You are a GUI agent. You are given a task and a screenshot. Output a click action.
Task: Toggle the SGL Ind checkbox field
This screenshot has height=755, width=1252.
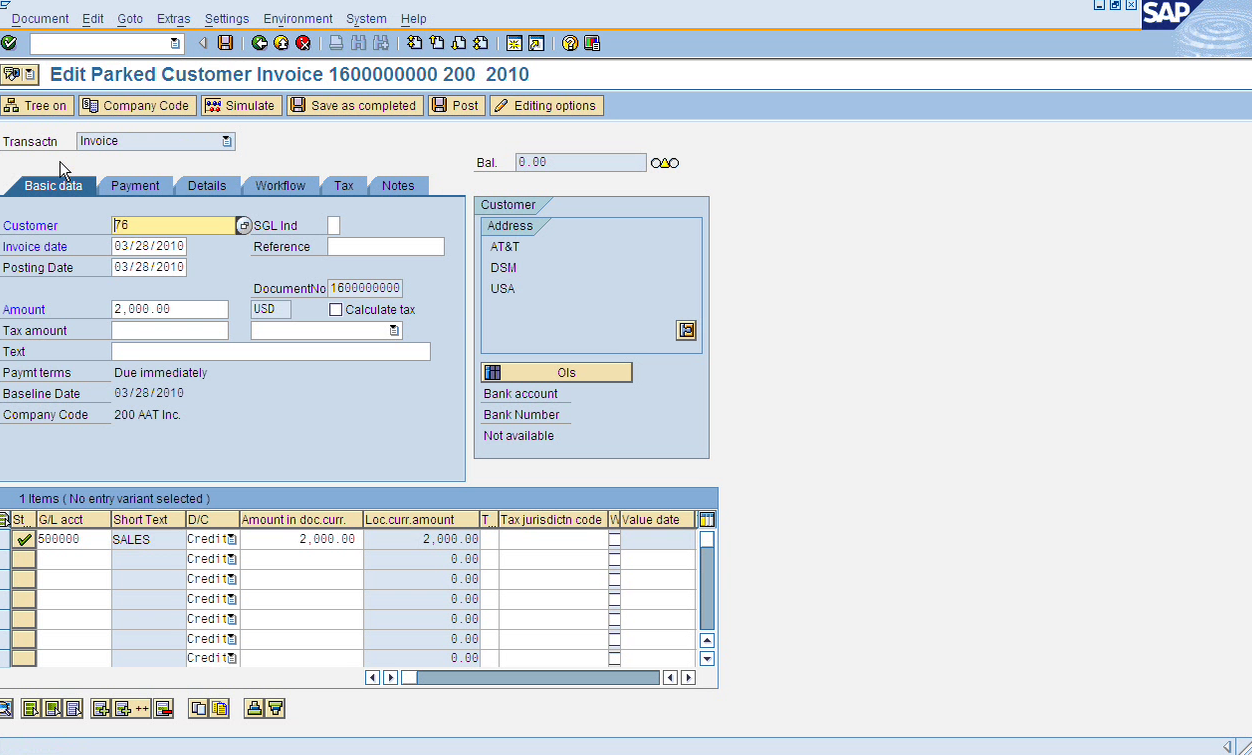pos(334,226)
